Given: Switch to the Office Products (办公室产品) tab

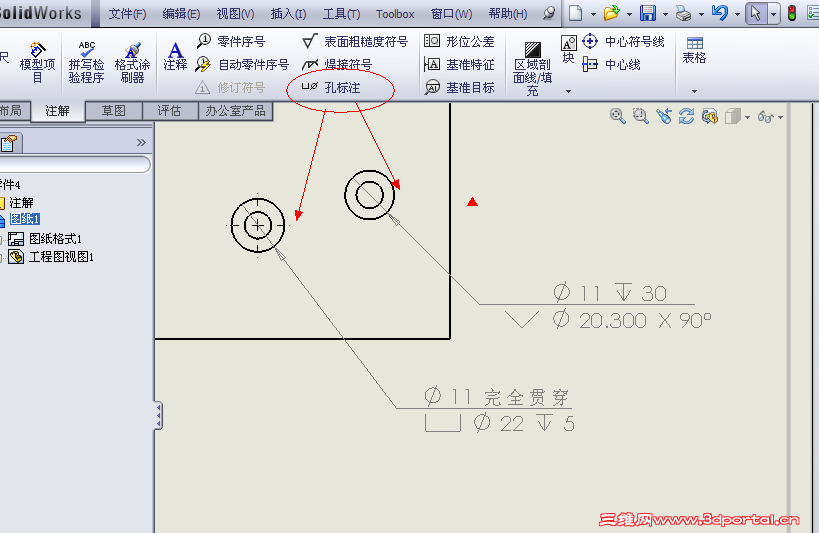Looking at the screenshot, I should (x=235, y=111).
